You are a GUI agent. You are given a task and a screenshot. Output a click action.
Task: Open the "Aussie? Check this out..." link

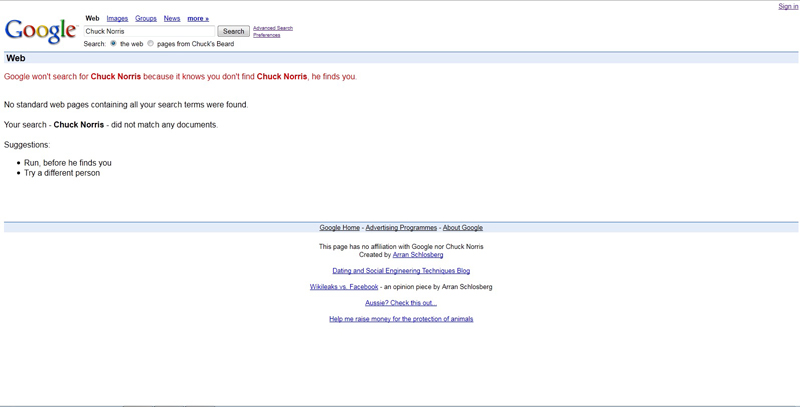[401, 303]
